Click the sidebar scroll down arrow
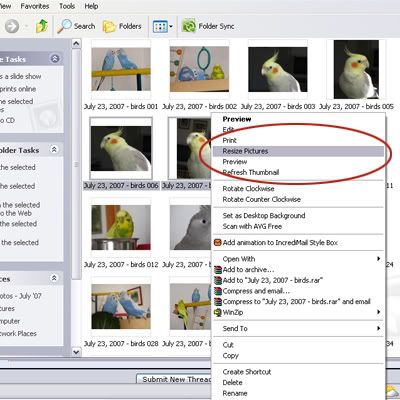 click(x=76, y=352)
